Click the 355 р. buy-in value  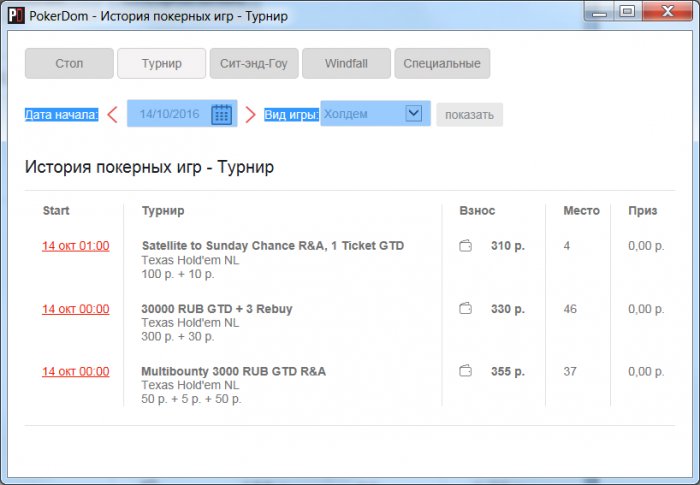pyautogui.click(x=508, y=371)
